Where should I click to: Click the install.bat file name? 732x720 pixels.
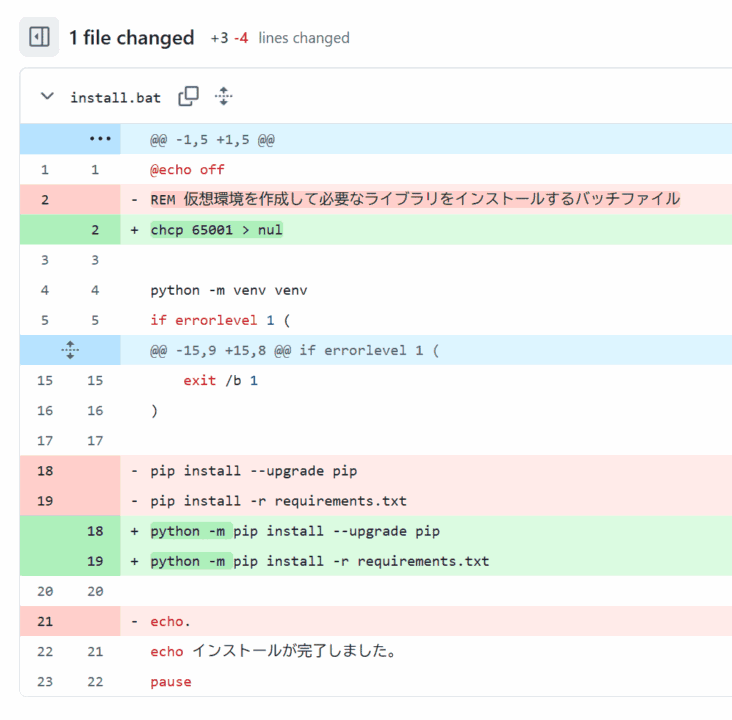click(x=115, y=98)
